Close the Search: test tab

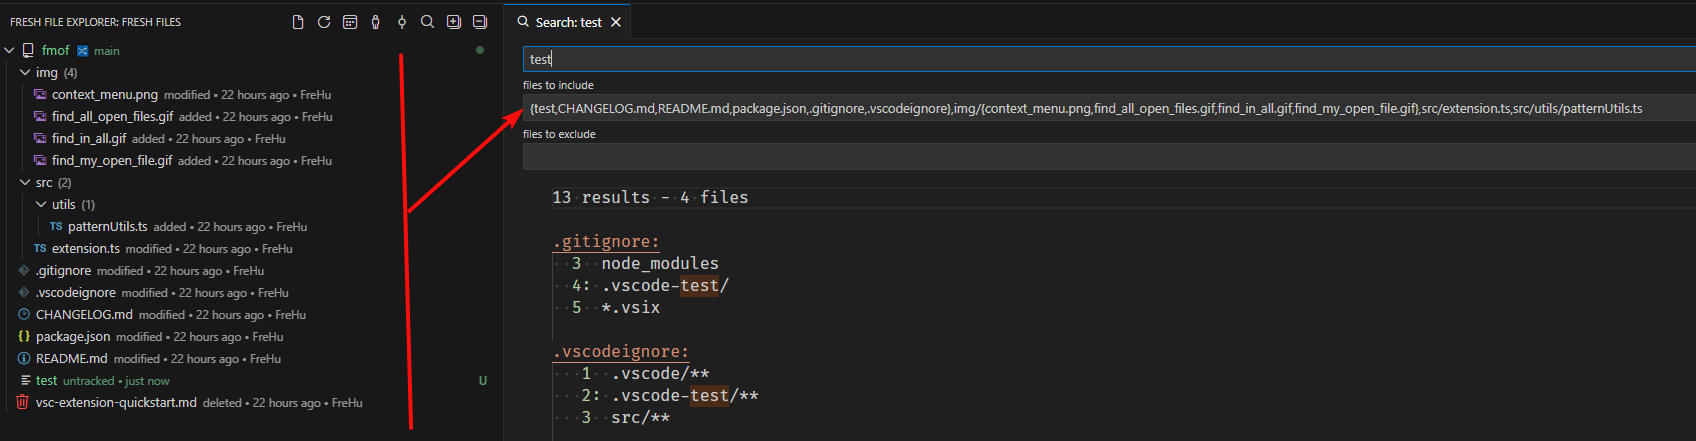click(x=616, y=22)
